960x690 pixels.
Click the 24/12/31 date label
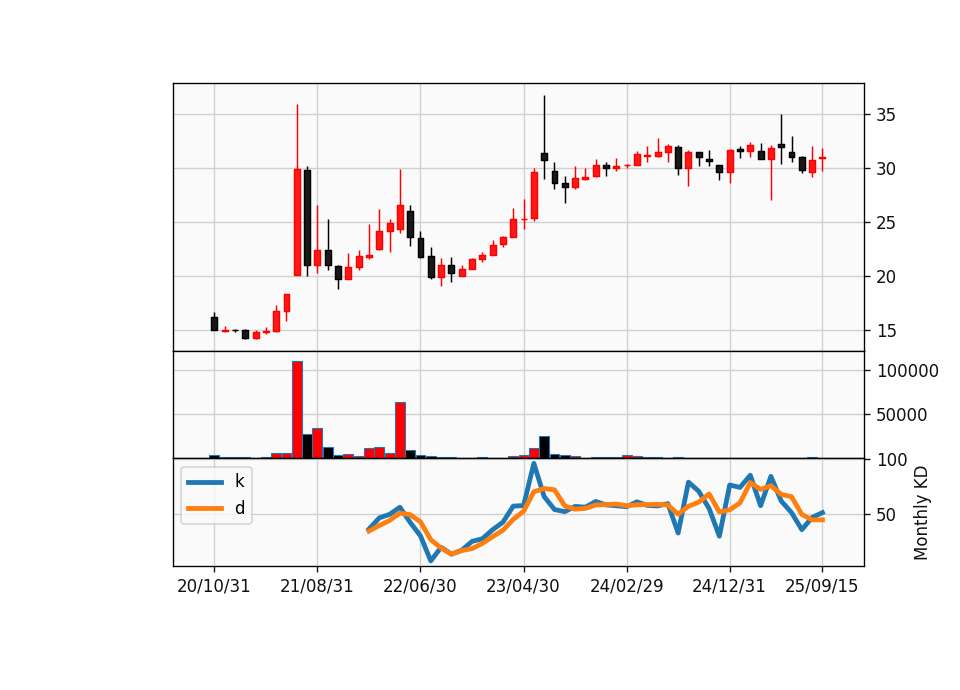(x=729, y=586)
